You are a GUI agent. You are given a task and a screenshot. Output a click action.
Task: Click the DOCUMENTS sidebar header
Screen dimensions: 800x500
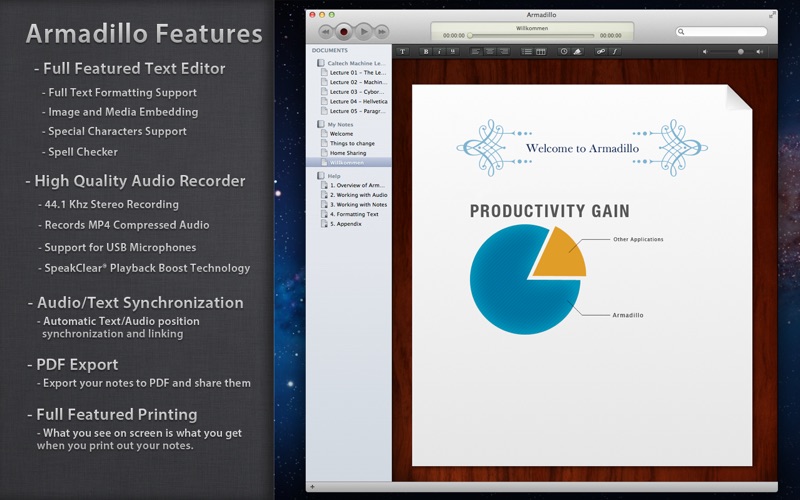click(330, 51)
